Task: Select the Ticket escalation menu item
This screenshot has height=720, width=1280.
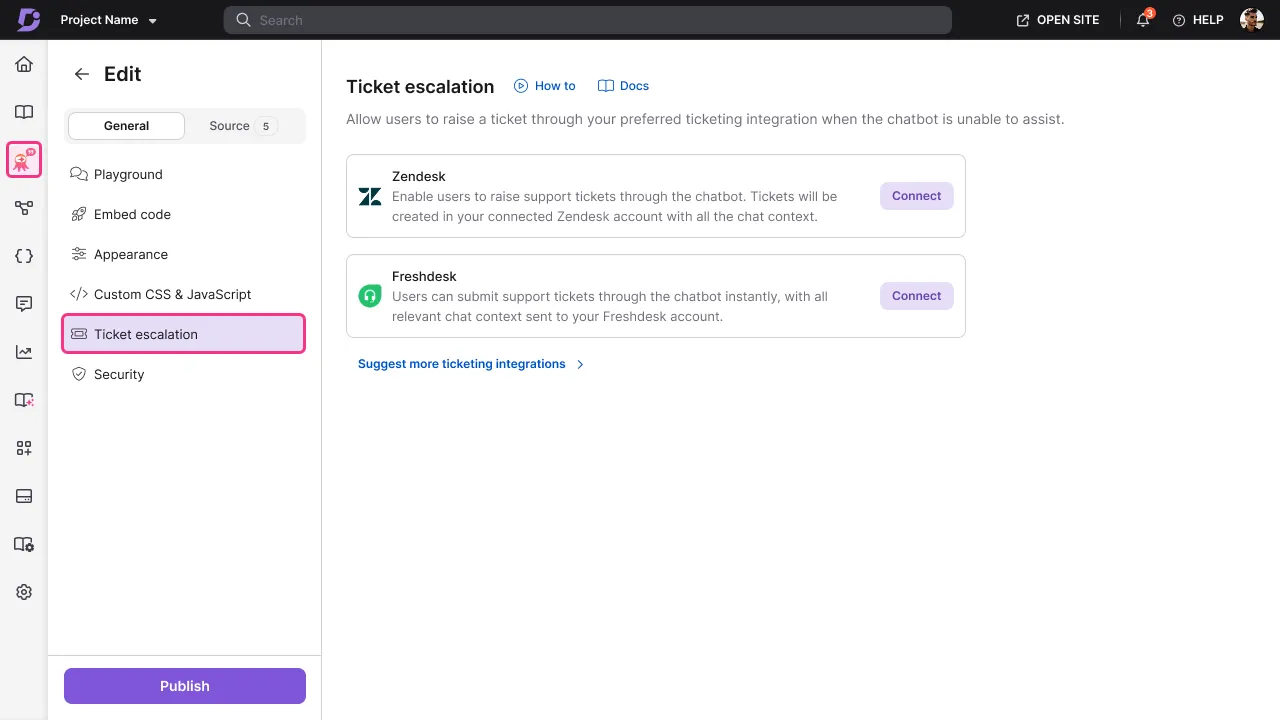Action: [184, 334]
